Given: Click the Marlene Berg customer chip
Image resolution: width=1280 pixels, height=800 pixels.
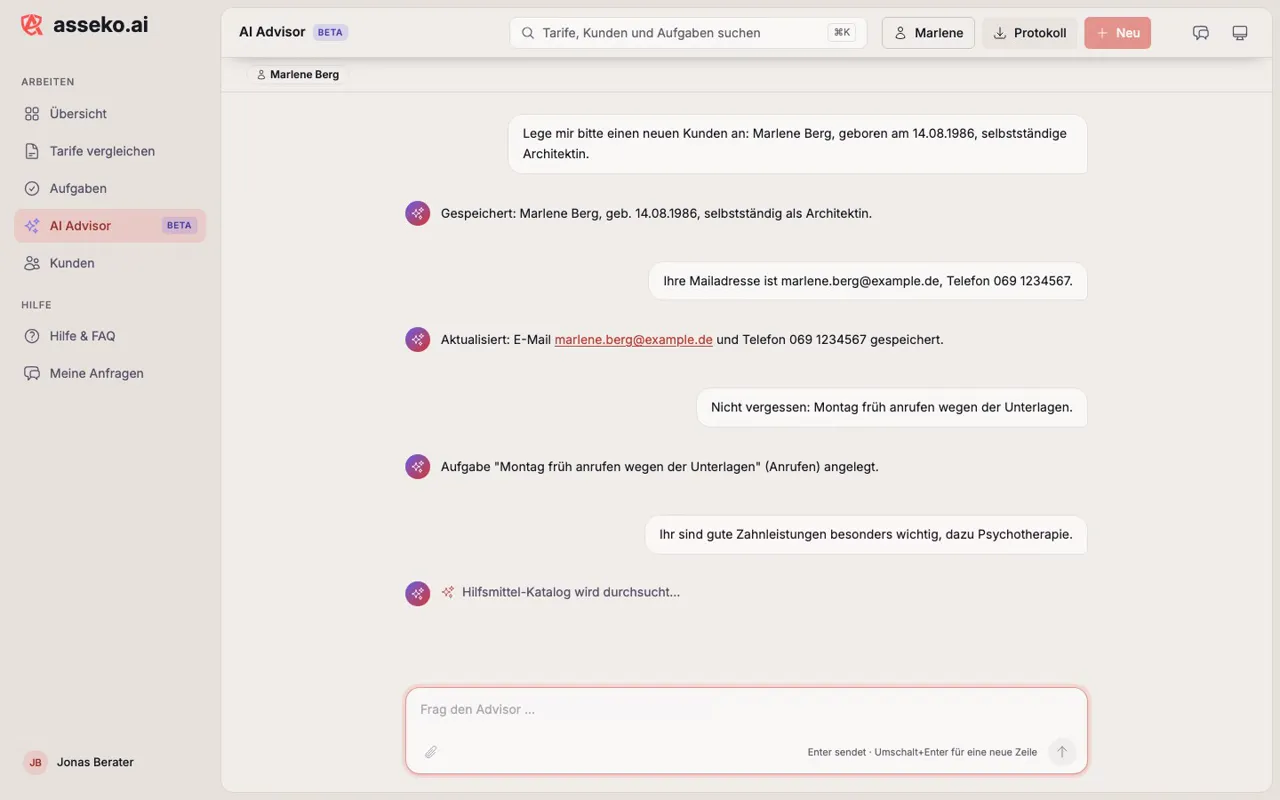Looking at the screenshot, I should click(x=297, y=75).
